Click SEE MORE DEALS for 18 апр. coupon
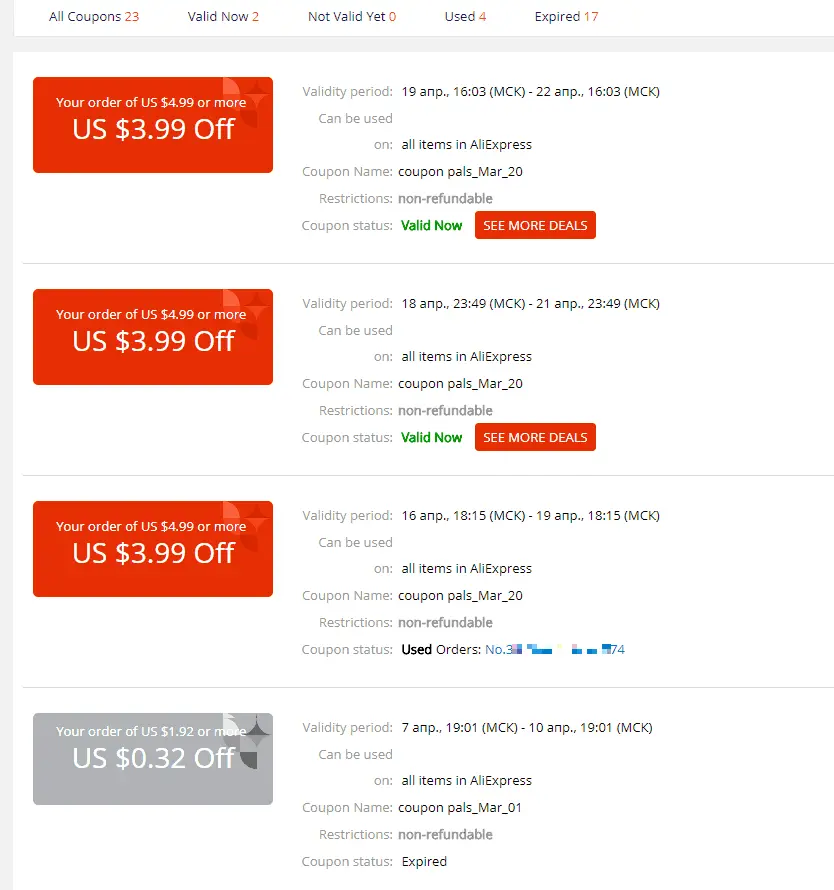The height and width of the screenshot is (890, 834). point(535,437)
